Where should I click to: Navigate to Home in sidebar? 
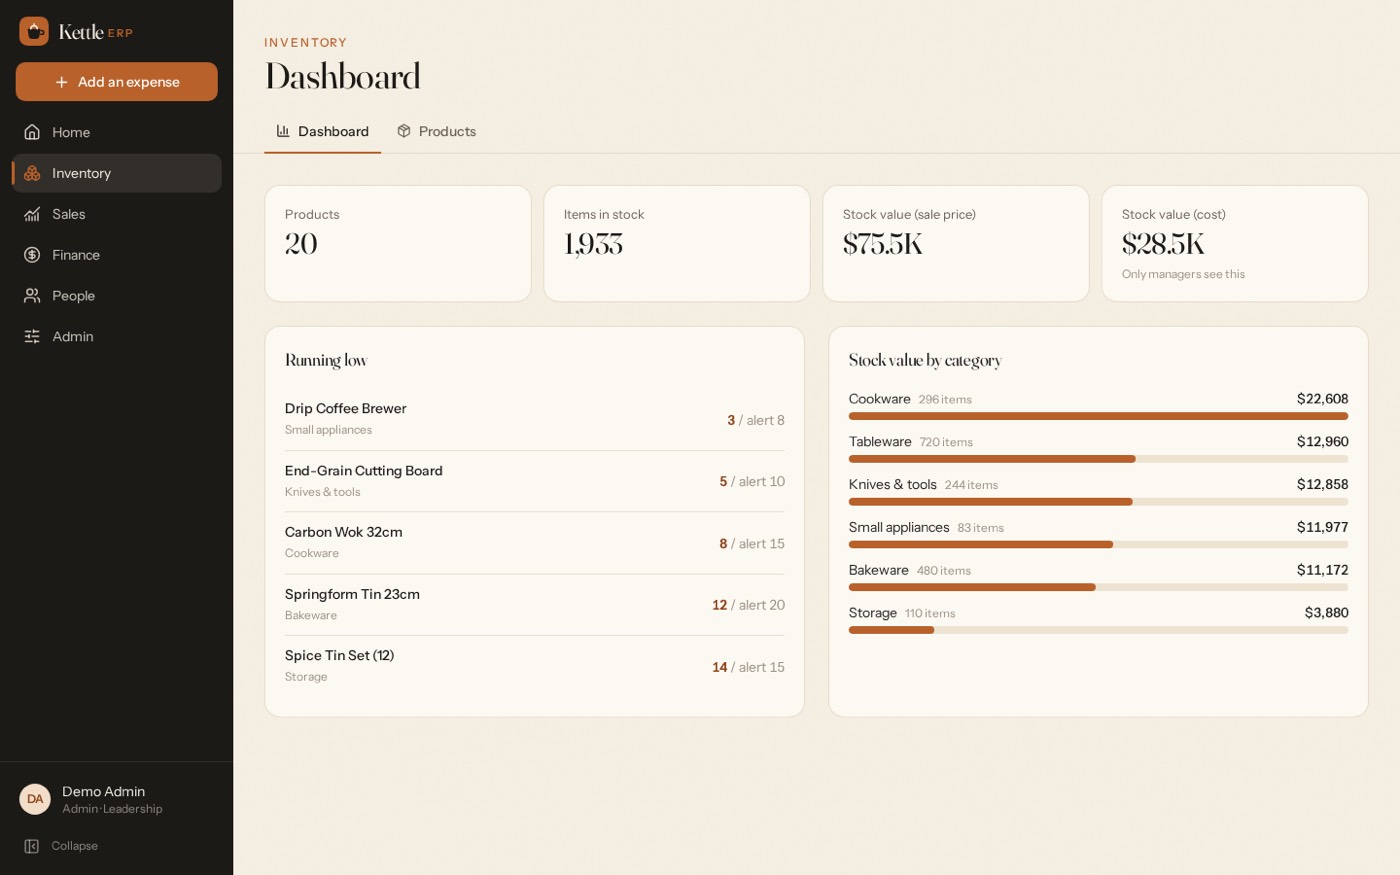tap(117, 132)
